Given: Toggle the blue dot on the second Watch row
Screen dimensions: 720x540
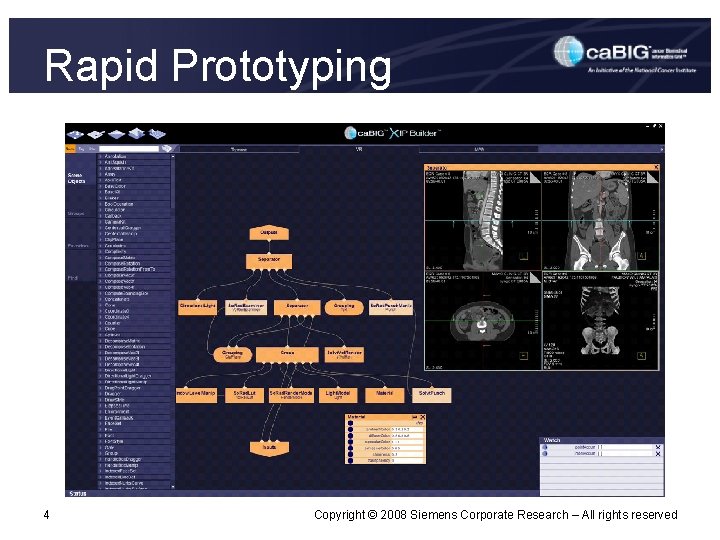Looking at the screenshot, I should [x=545, y=453].
